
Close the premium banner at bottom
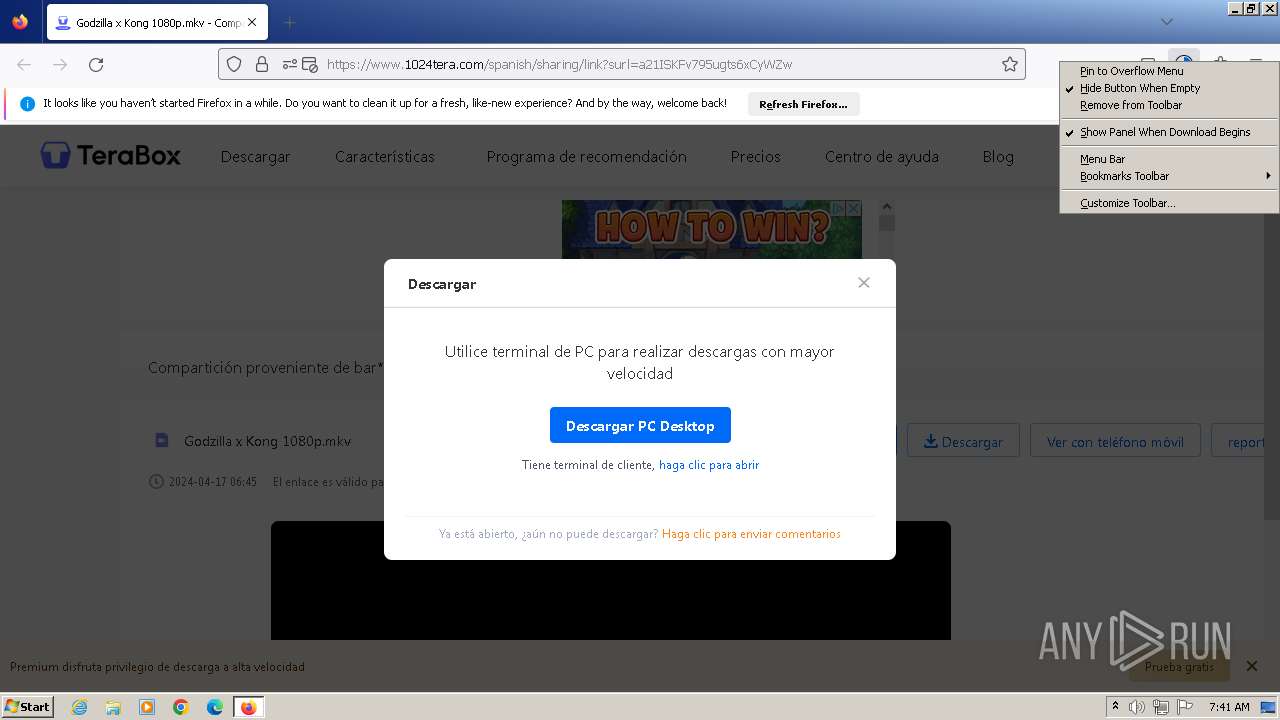[x=1251, y=666]
